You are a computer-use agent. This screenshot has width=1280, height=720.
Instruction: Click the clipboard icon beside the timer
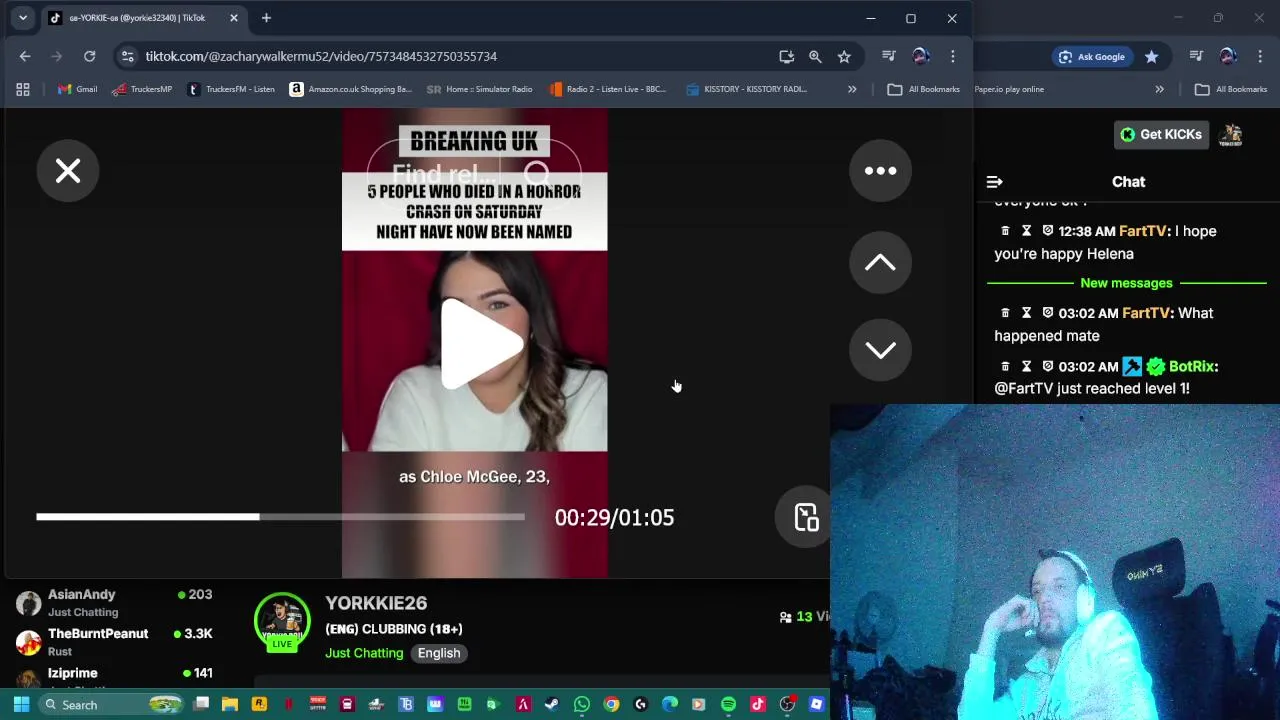806,517
